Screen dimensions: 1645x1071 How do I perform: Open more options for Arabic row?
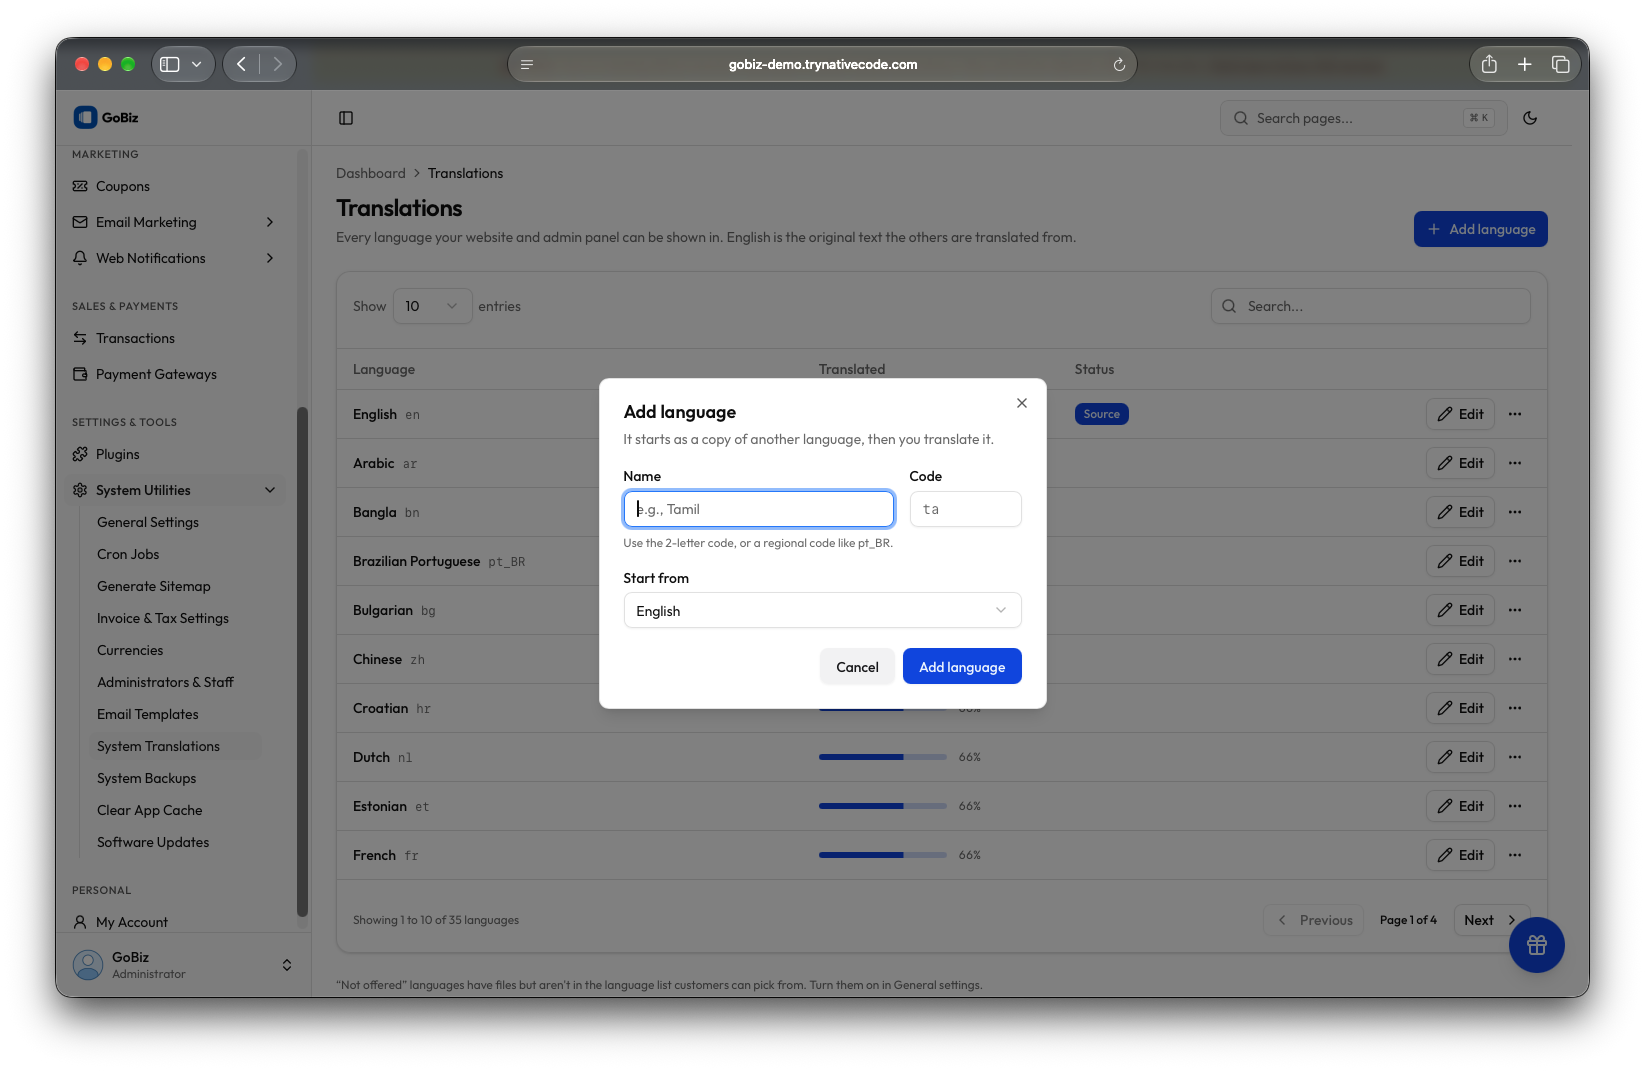(x=1515, y=463)
